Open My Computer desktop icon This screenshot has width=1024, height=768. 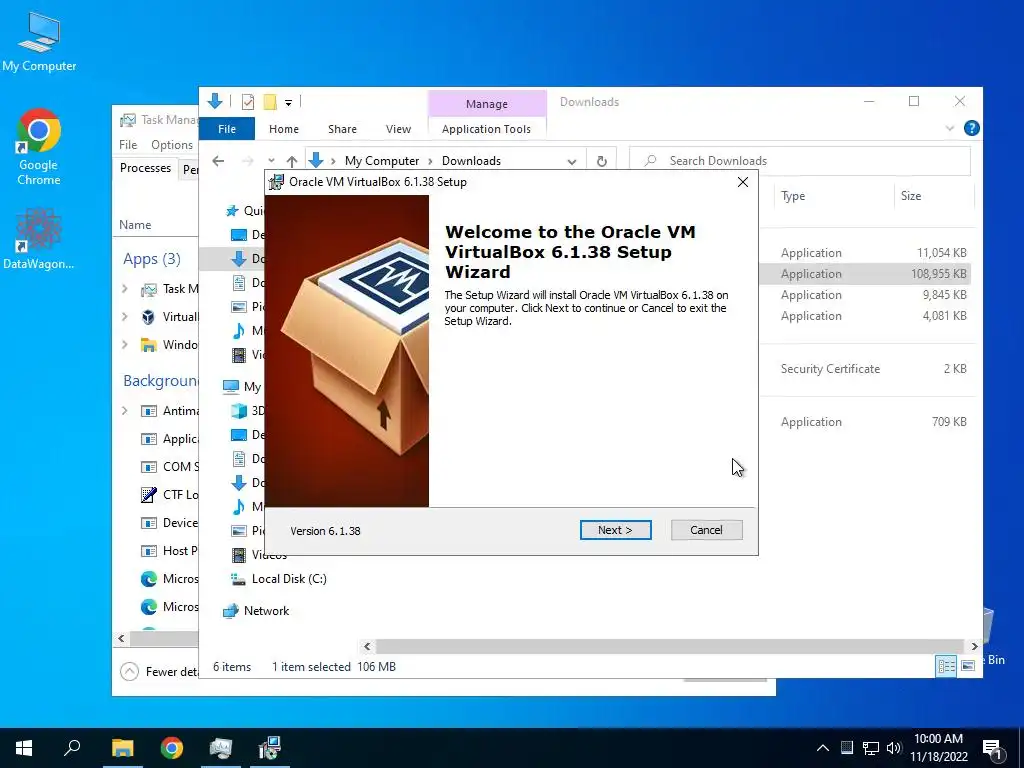(39, 42)
